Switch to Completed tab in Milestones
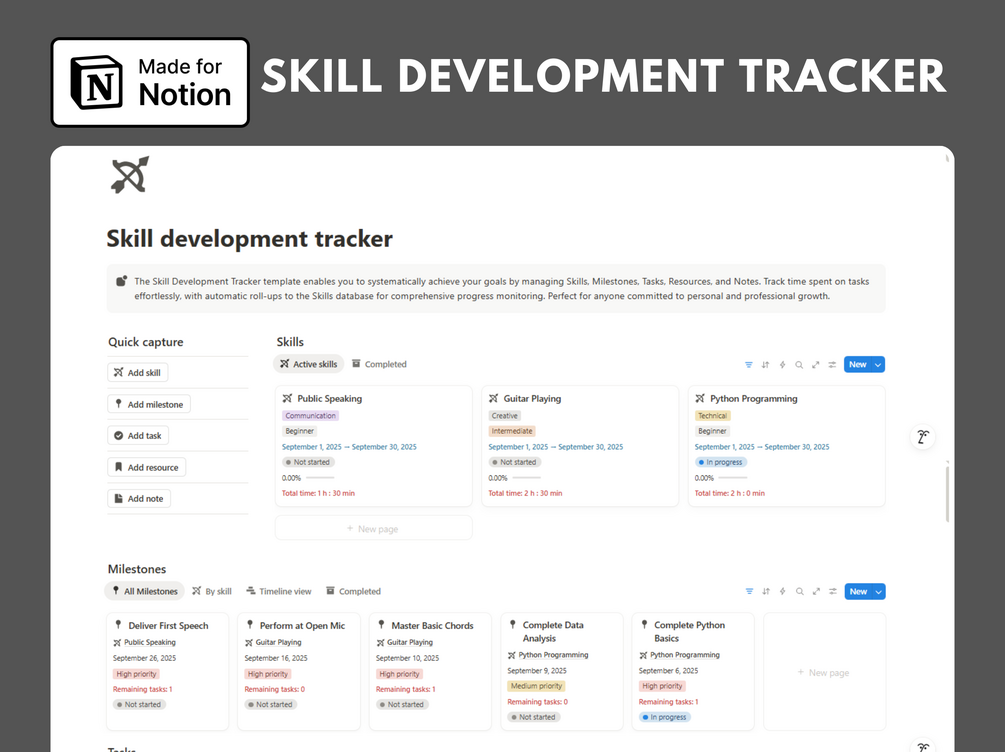This screenshot has height=752, width=1005. 353,591
